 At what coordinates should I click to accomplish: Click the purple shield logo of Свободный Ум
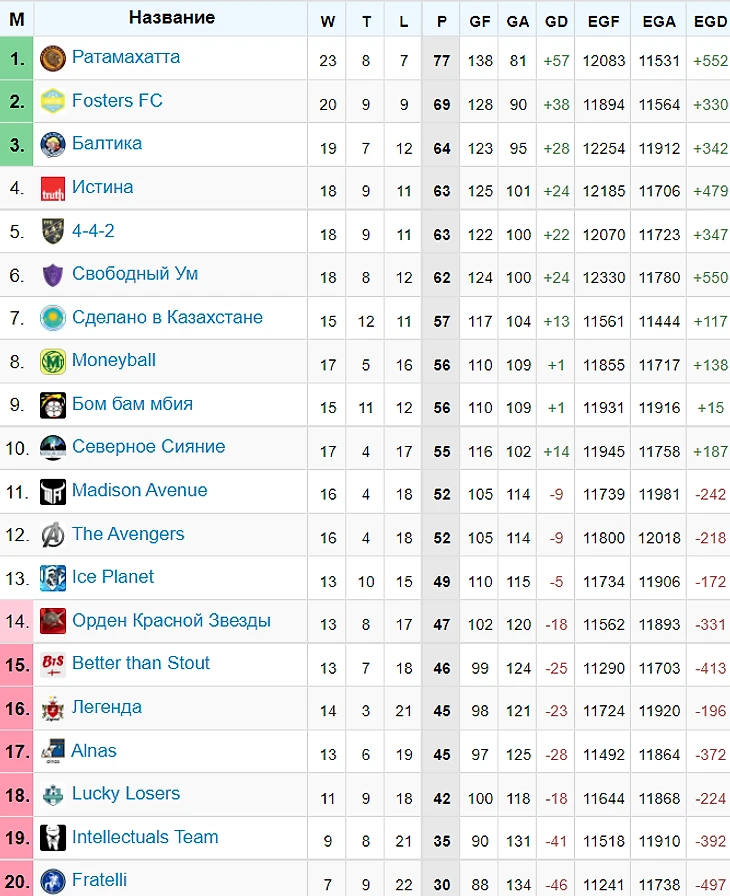click(53, 275)
